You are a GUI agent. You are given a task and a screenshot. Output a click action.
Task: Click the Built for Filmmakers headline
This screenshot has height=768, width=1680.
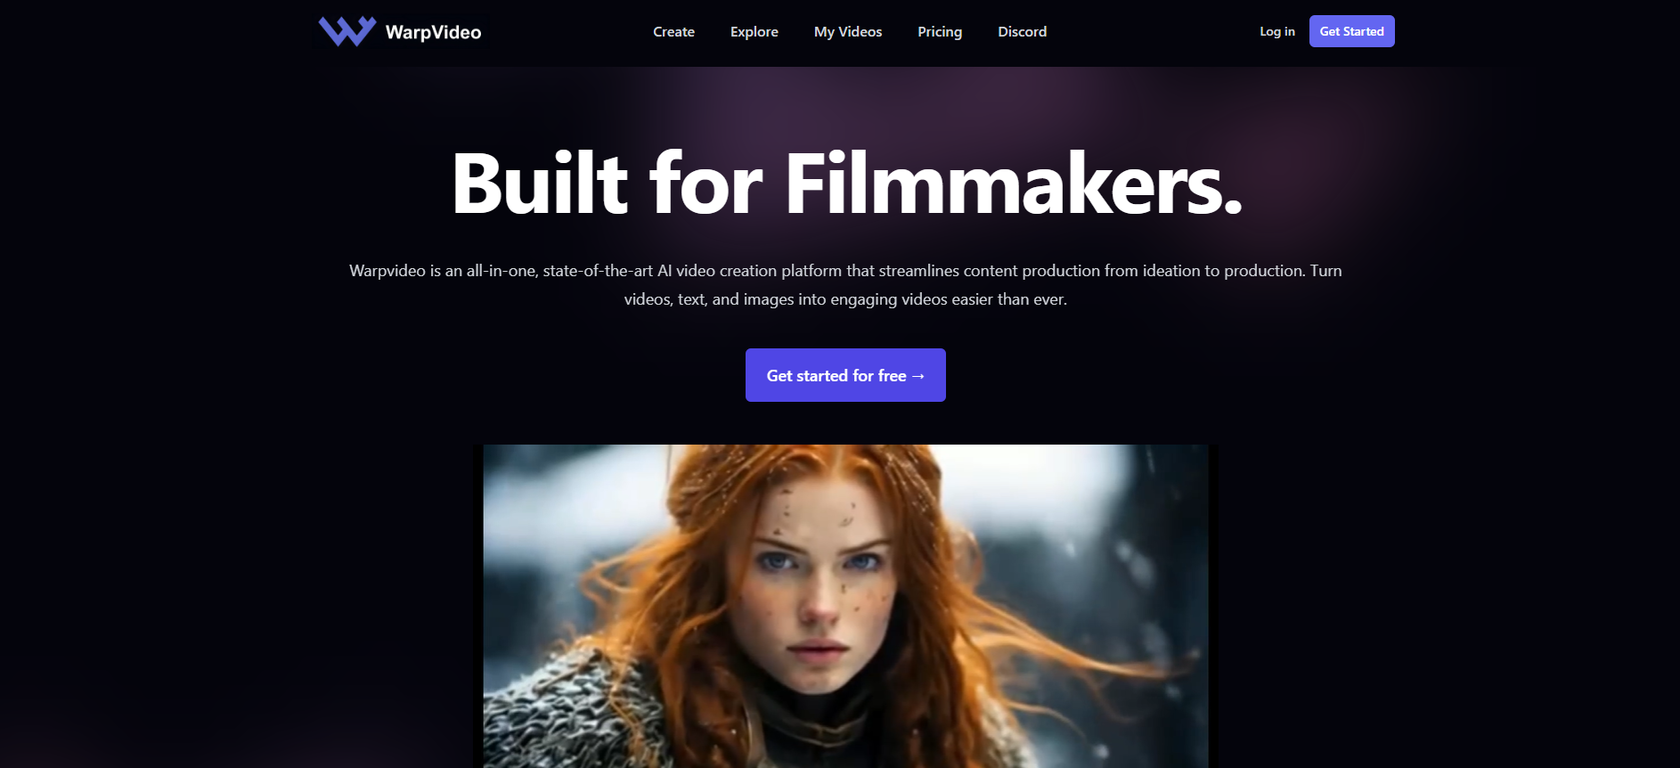click(x=847, y=183)
